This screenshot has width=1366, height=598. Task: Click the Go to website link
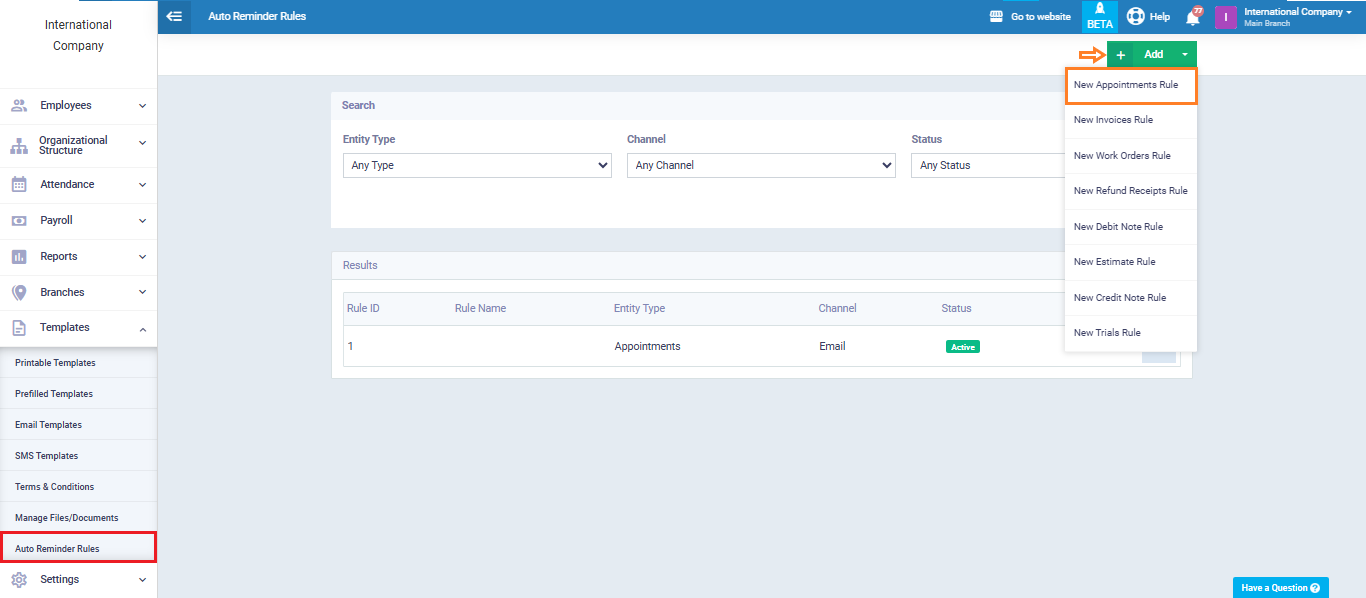point(1030,17)
